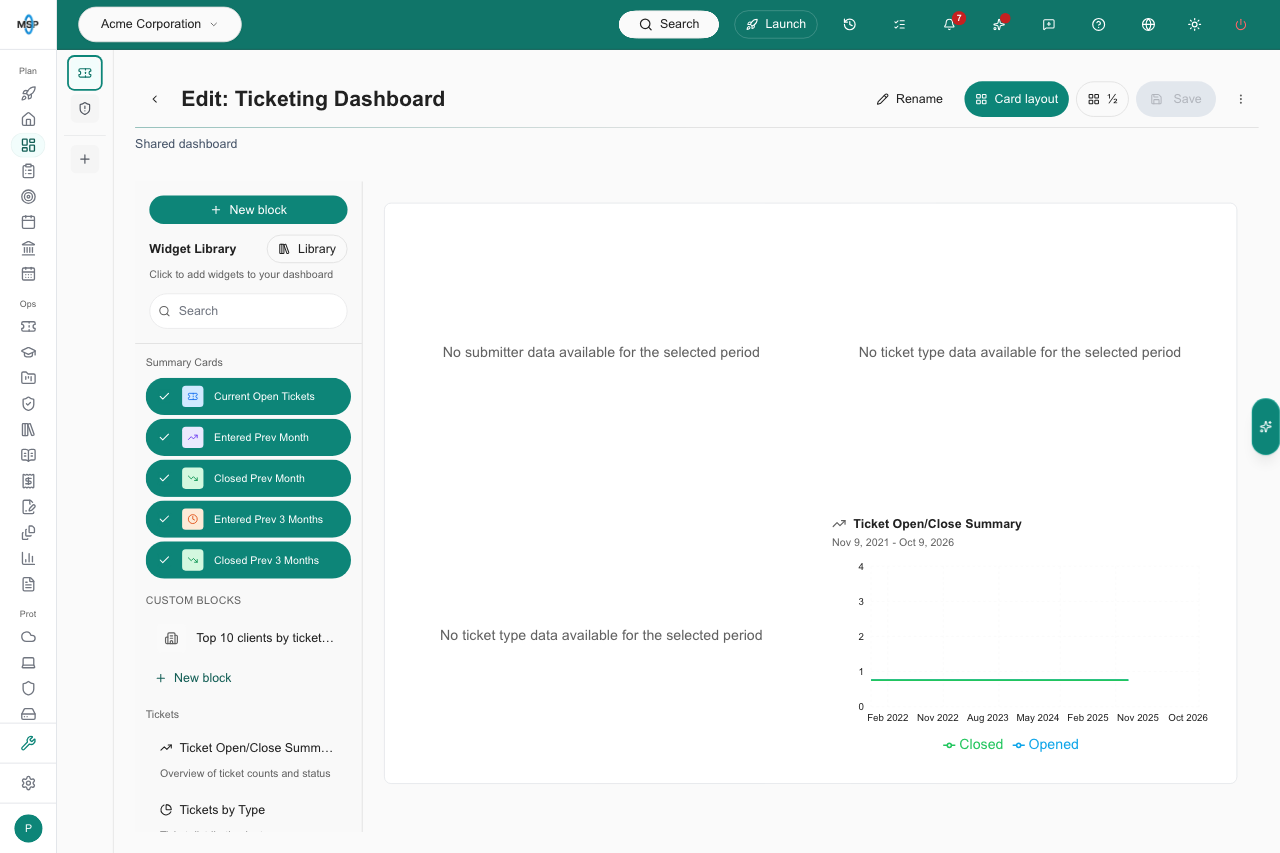Viewport: 1280px width, 853px height.
Task: Select the shield dashboard tab icon
Action: coord(85,108)
